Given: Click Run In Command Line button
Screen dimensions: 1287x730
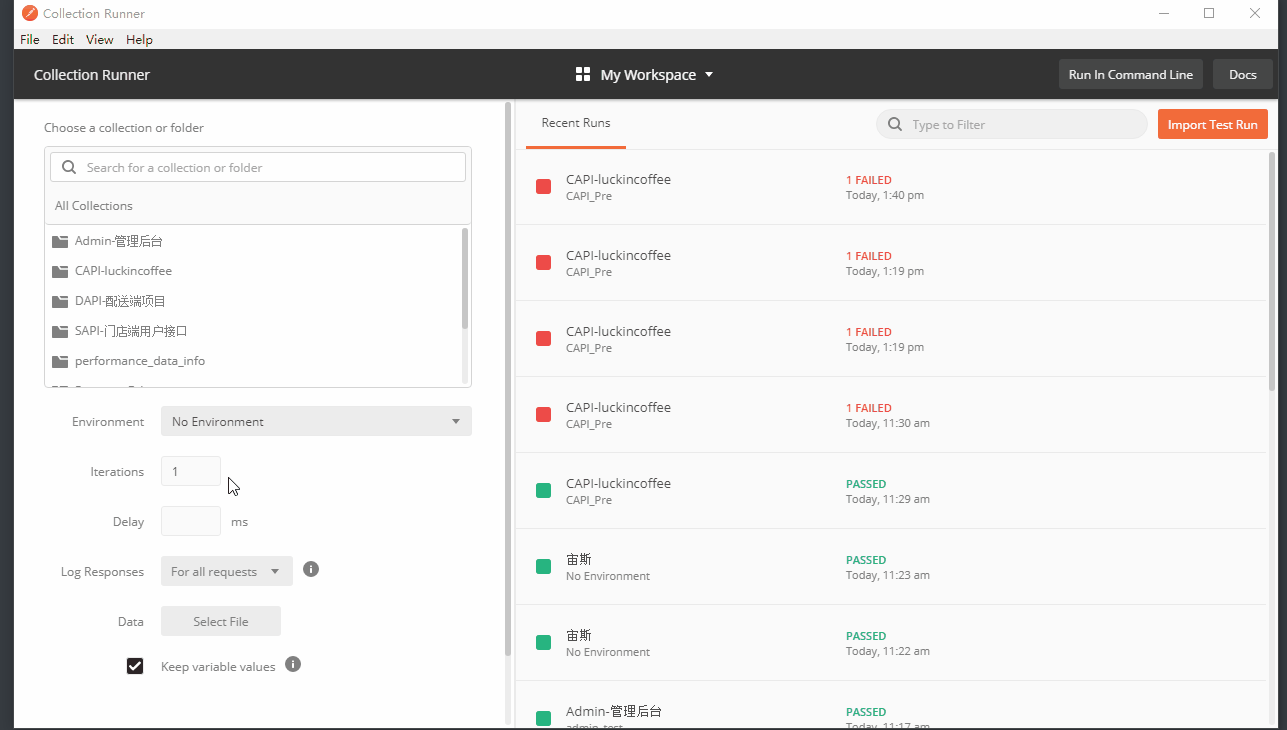Looking at the screenshot, I should [x=1131, y=75].
